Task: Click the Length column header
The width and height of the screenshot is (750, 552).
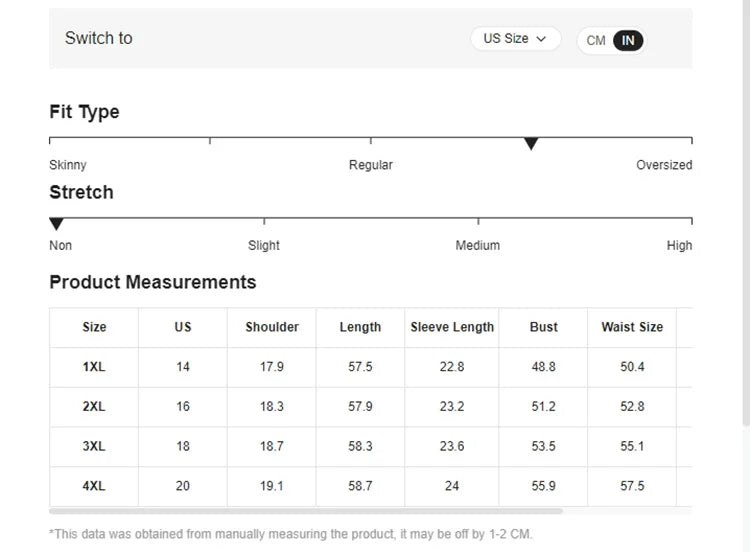Action: 360,327
